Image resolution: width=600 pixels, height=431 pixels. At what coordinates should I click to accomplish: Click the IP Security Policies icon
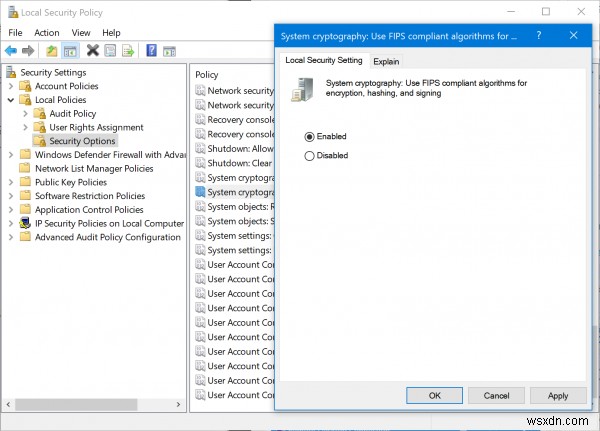click(x=25, y=223)
